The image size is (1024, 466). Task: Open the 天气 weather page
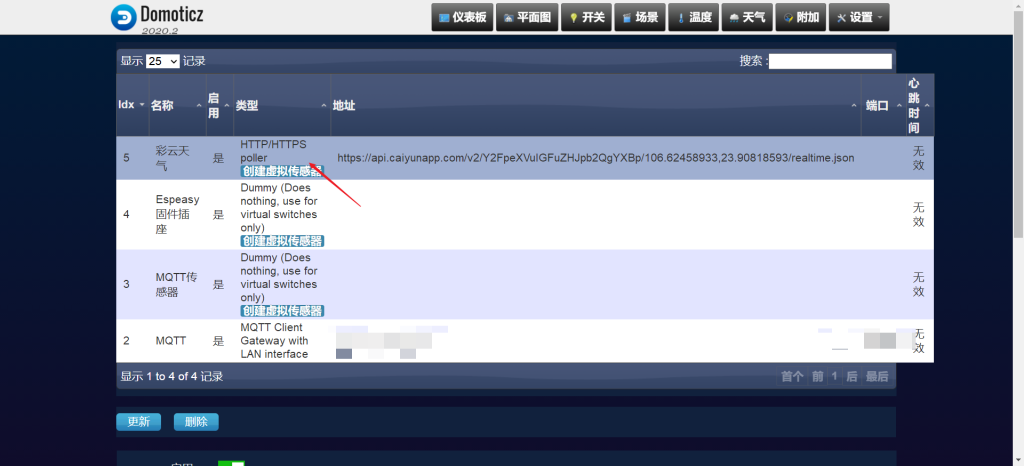tap(747, 17)
